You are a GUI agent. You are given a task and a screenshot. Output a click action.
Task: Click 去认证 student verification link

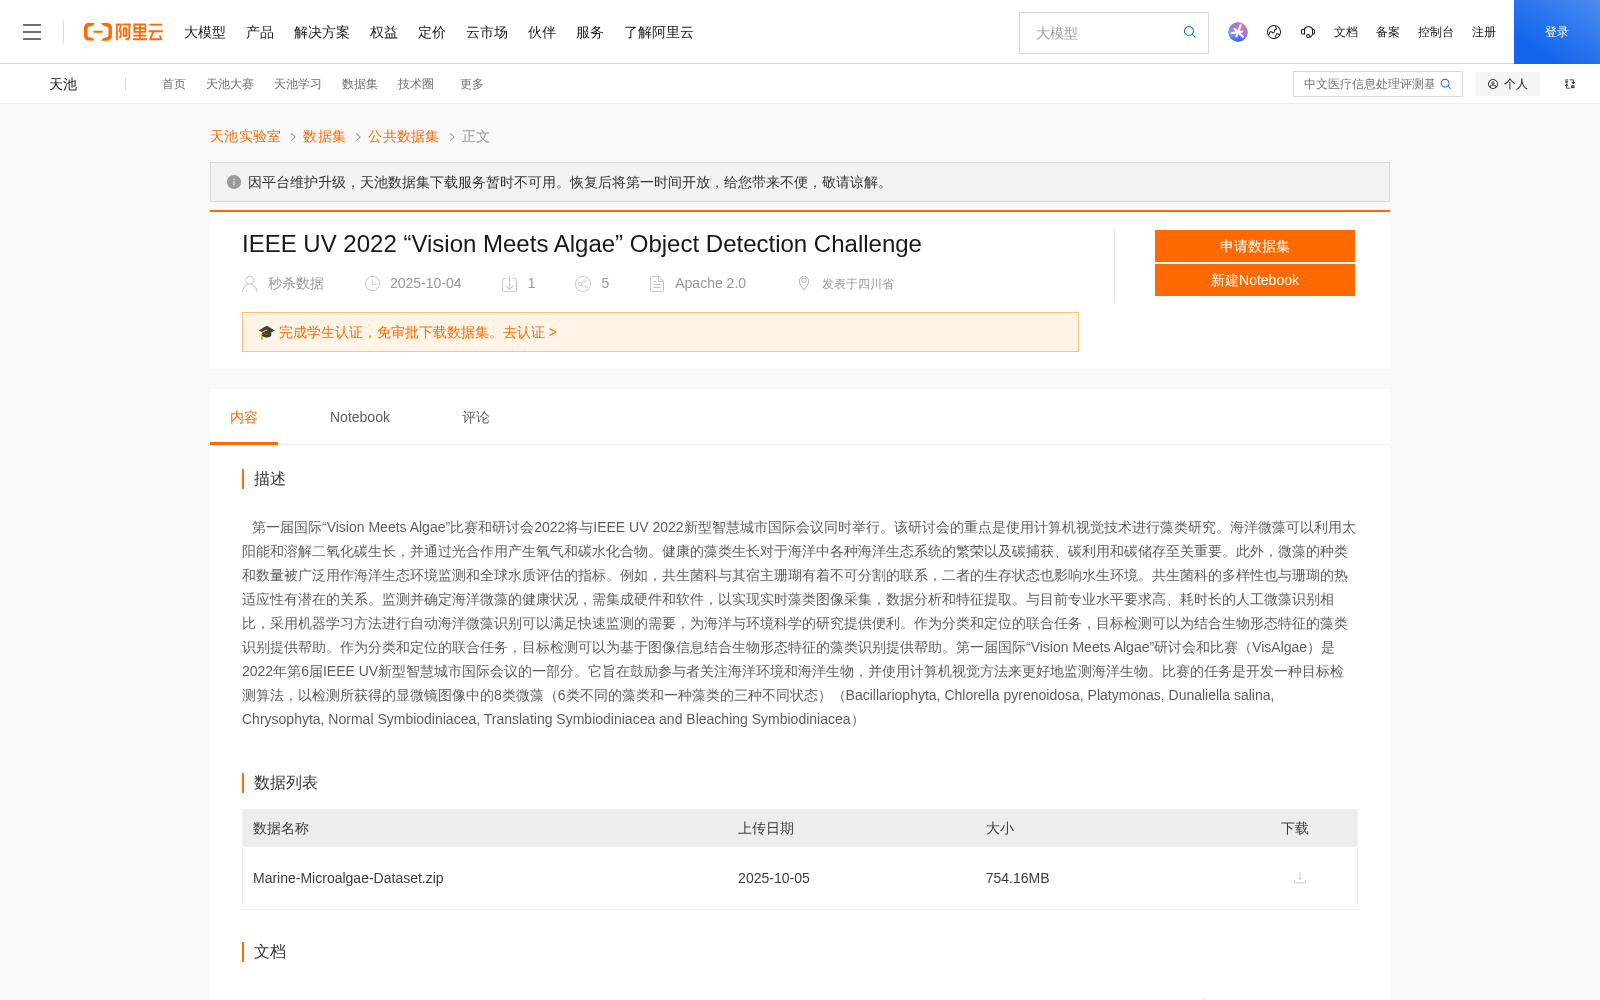[530, 332]
